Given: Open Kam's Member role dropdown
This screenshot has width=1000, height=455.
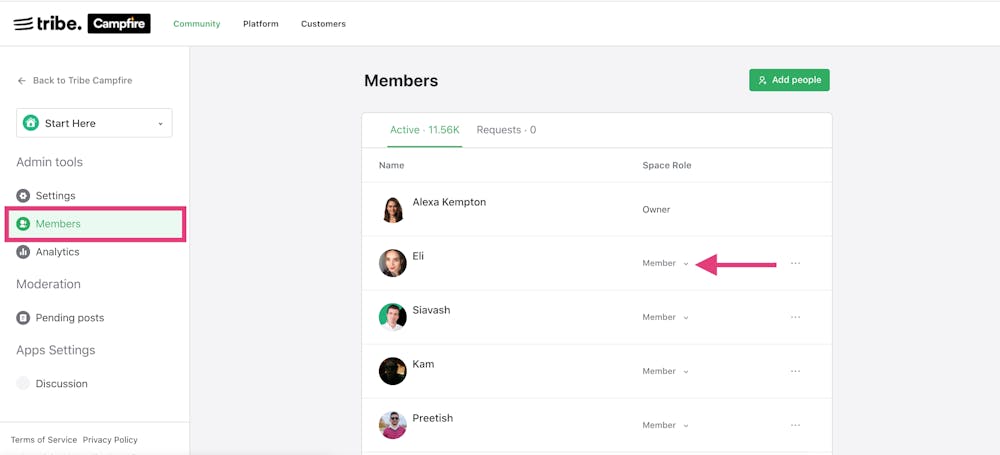Looking at the screenshot, I should point(665,372).
